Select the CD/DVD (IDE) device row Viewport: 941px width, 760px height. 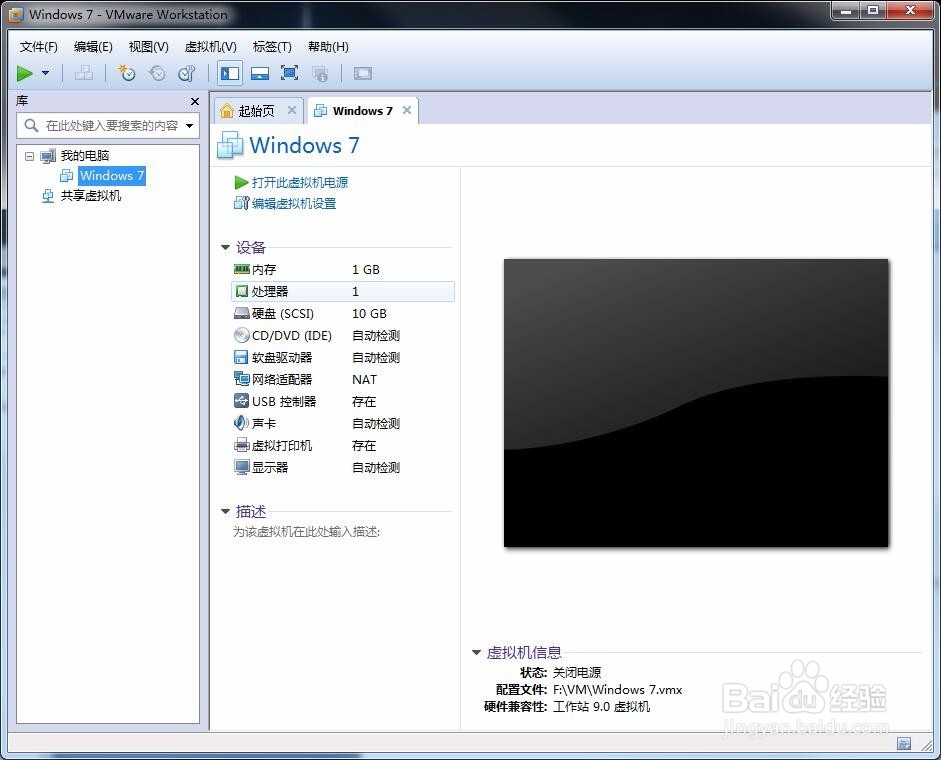343,336
